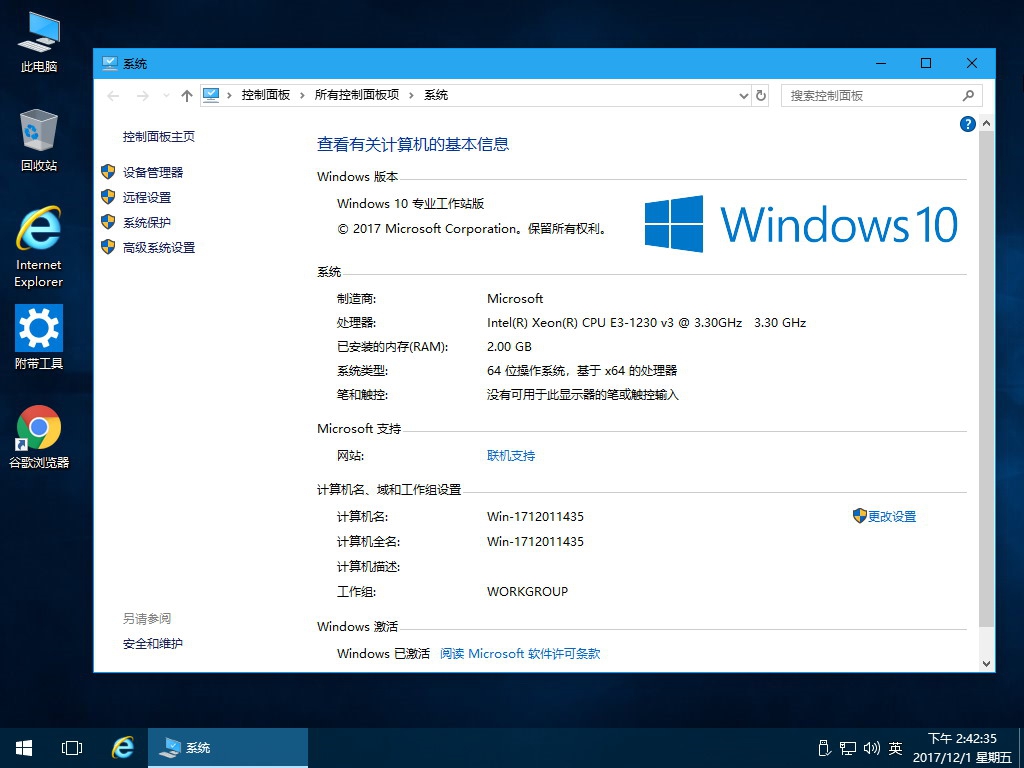Select WORKGROUP workgroup value
Viewport: 1024px width, 768px height.
click(528, 592)
